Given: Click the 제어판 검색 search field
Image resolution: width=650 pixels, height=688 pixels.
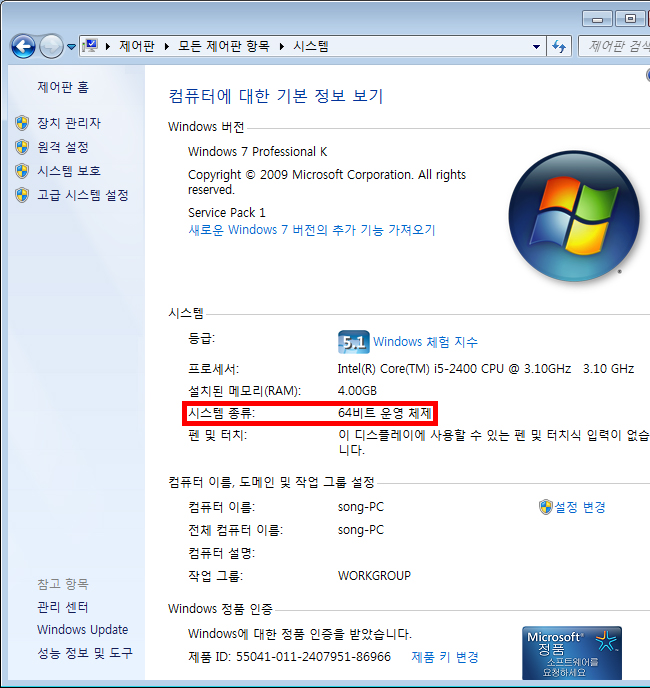Looking at the screenshot, I should [x=614, y=46].
